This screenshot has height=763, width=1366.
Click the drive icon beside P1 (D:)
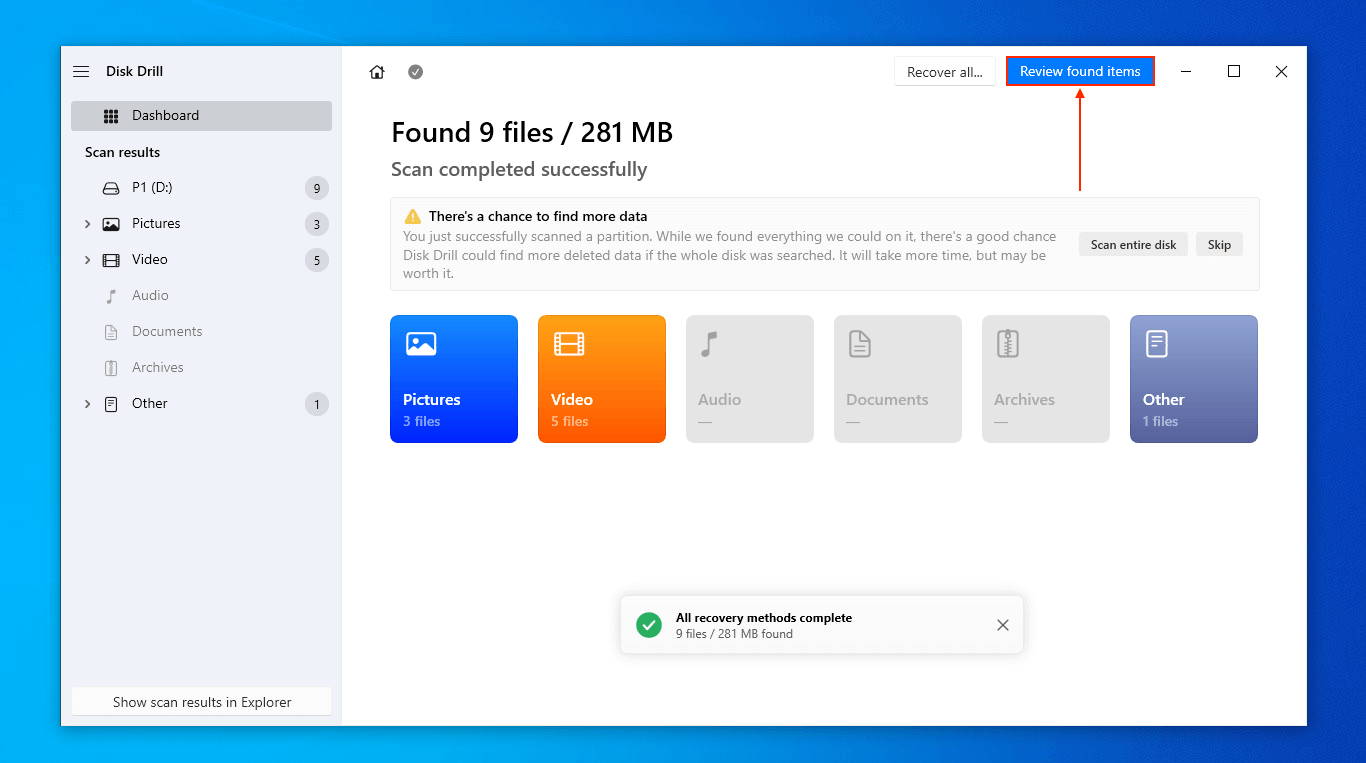111,188
